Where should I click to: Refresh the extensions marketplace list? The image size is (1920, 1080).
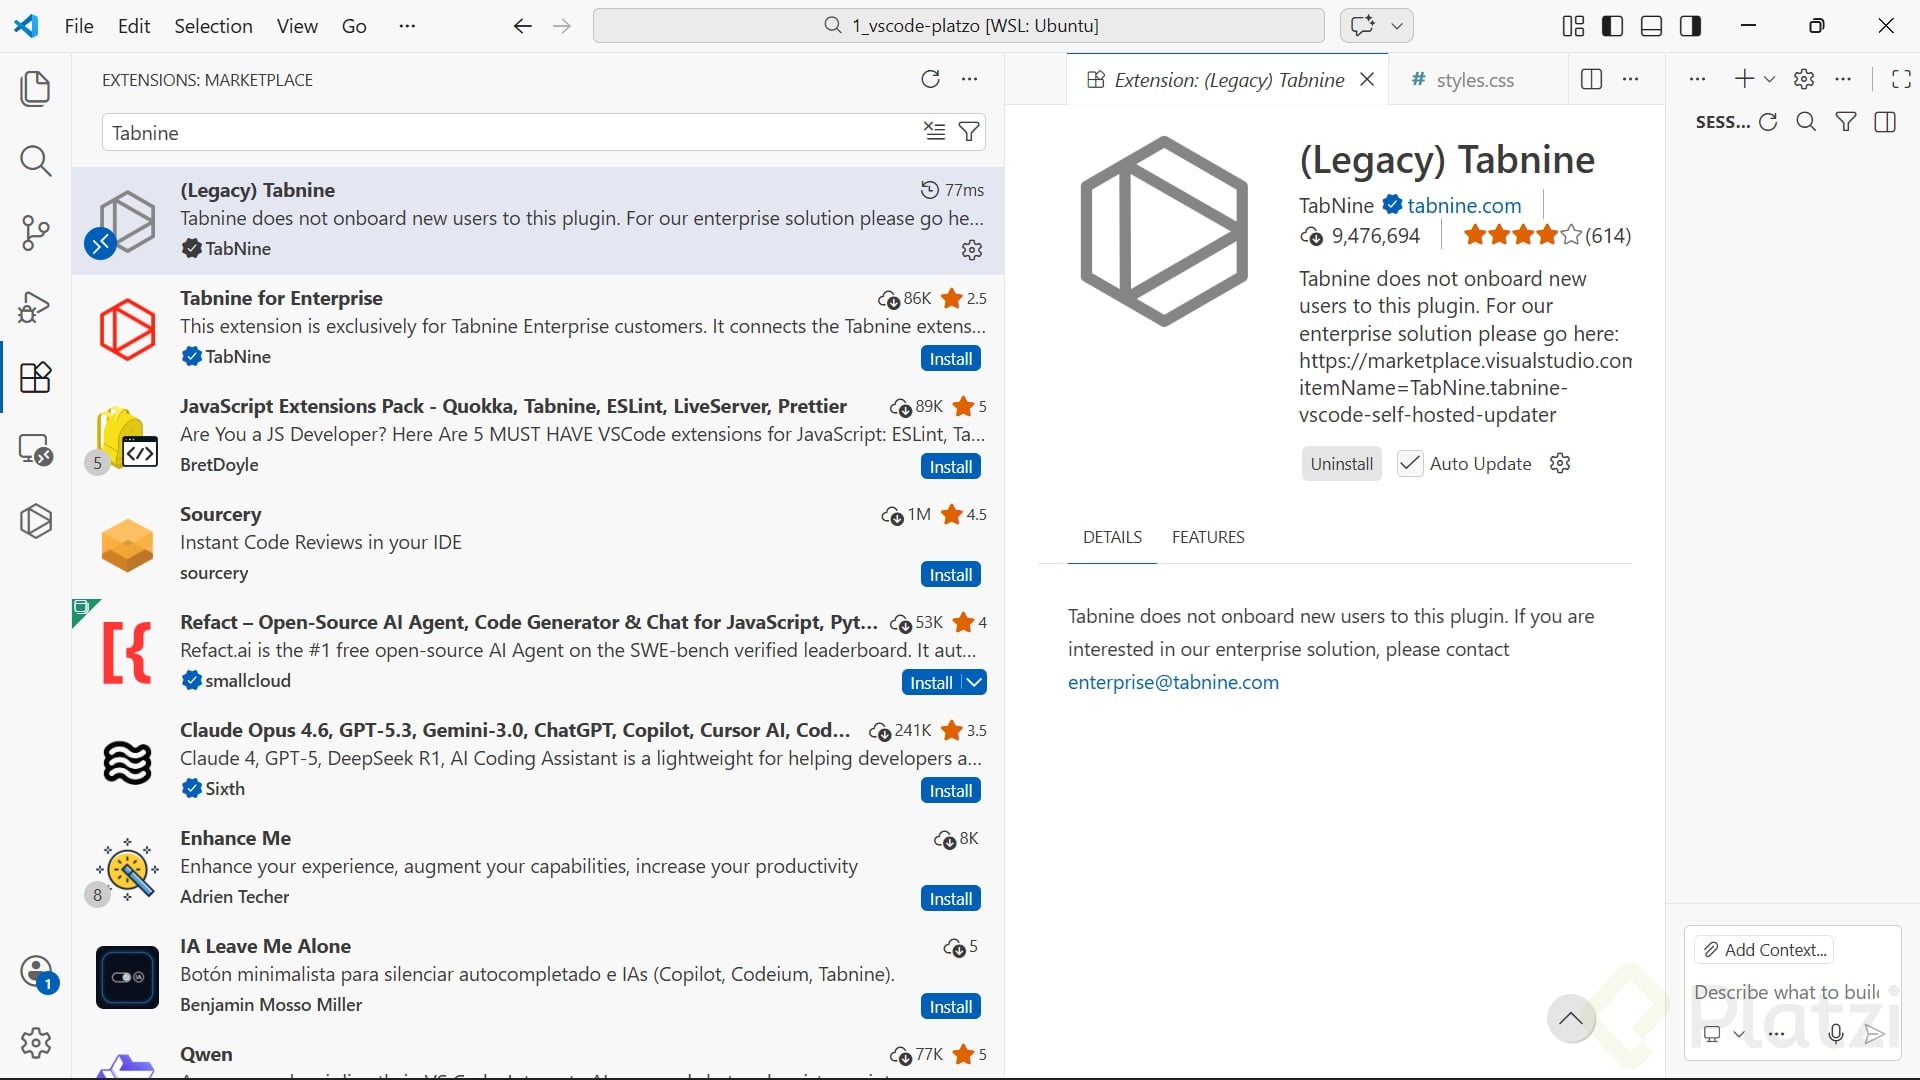[x=930, y=80]
